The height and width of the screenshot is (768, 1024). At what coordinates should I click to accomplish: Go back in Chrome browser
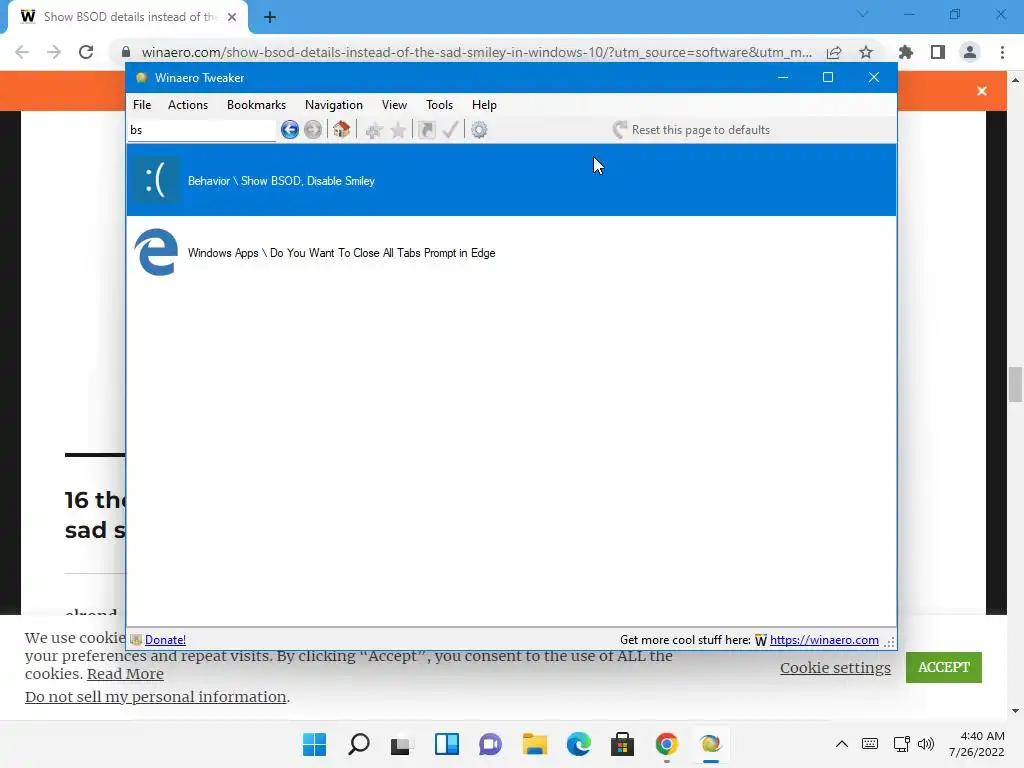pos(22,52)
